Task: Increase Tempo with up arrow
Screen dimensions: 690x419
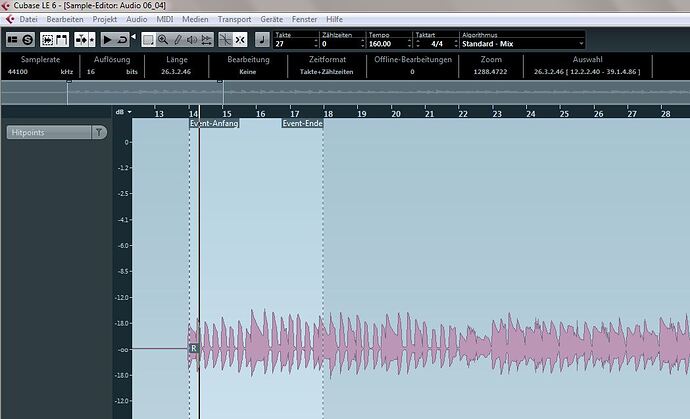Action: click(x=409, y=41)
